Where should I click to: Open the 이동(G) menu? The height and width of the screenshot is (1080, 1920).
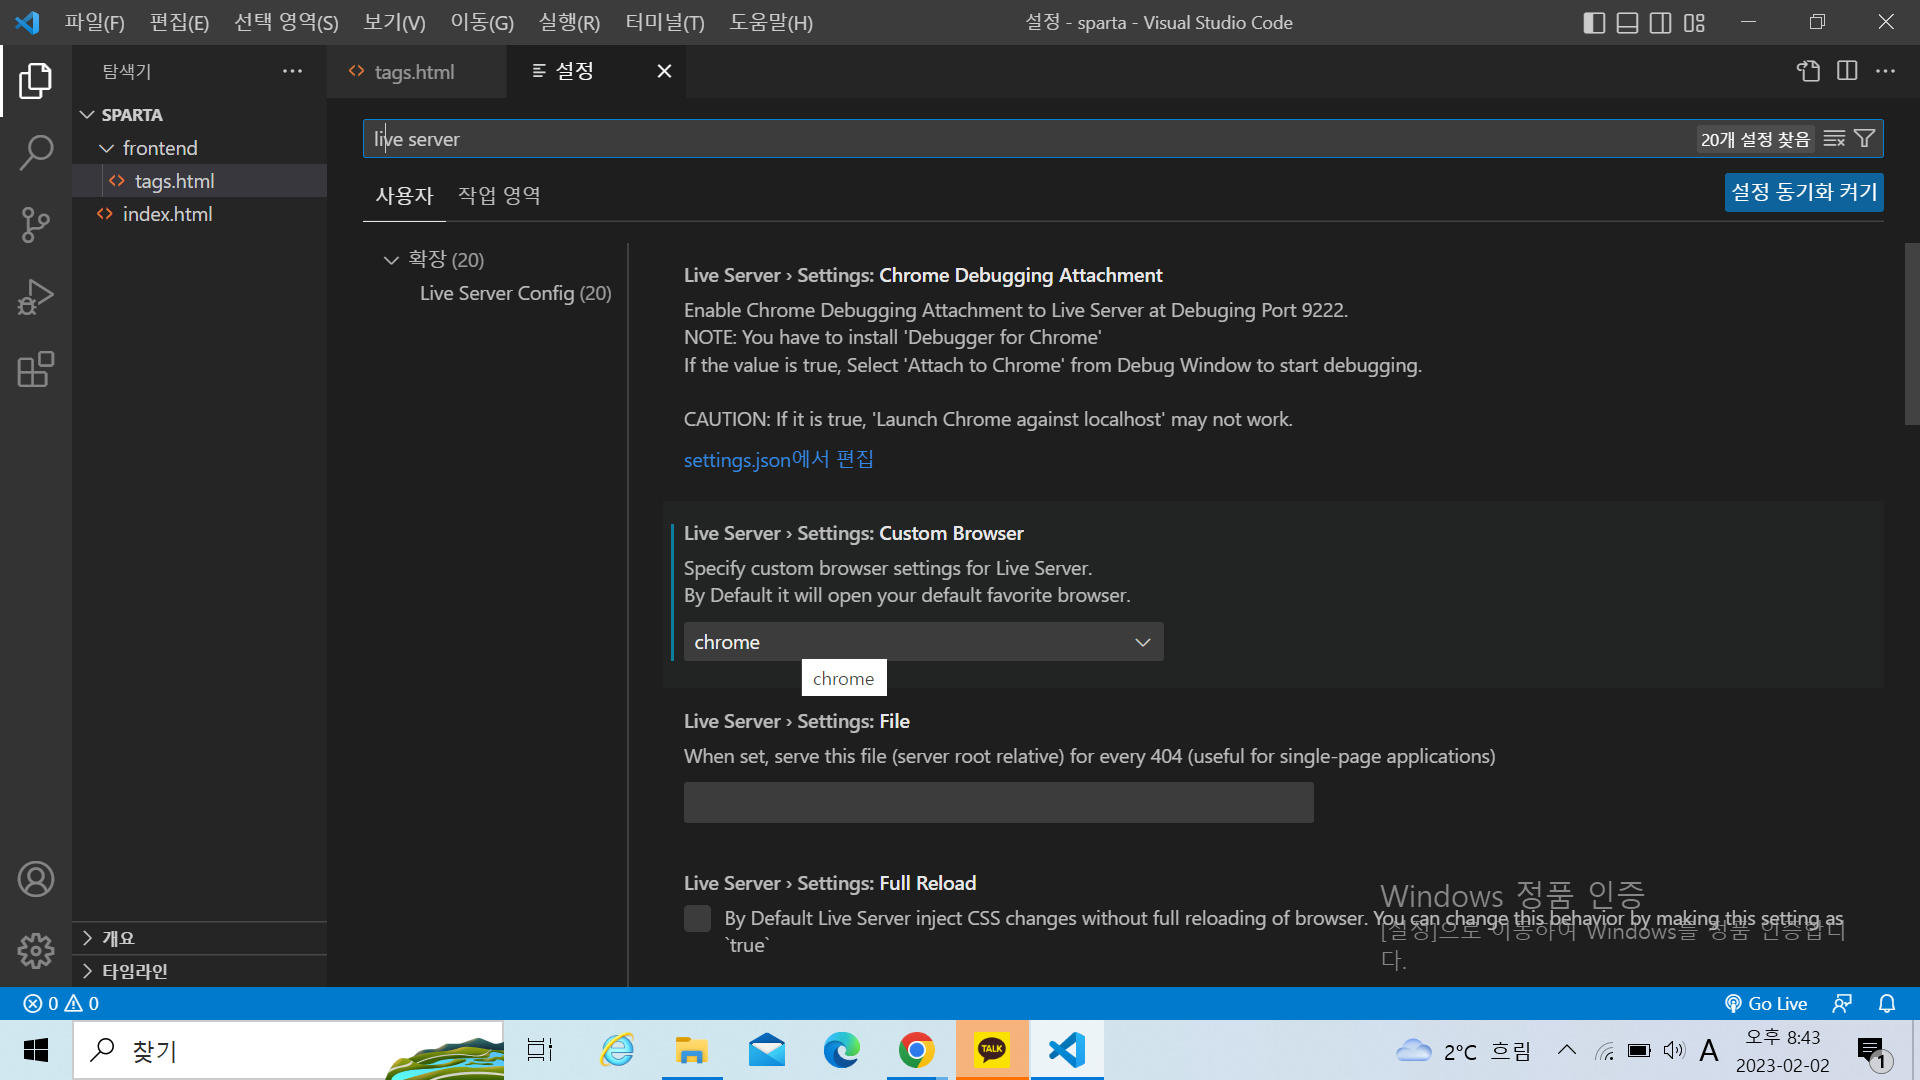point(482,22)
